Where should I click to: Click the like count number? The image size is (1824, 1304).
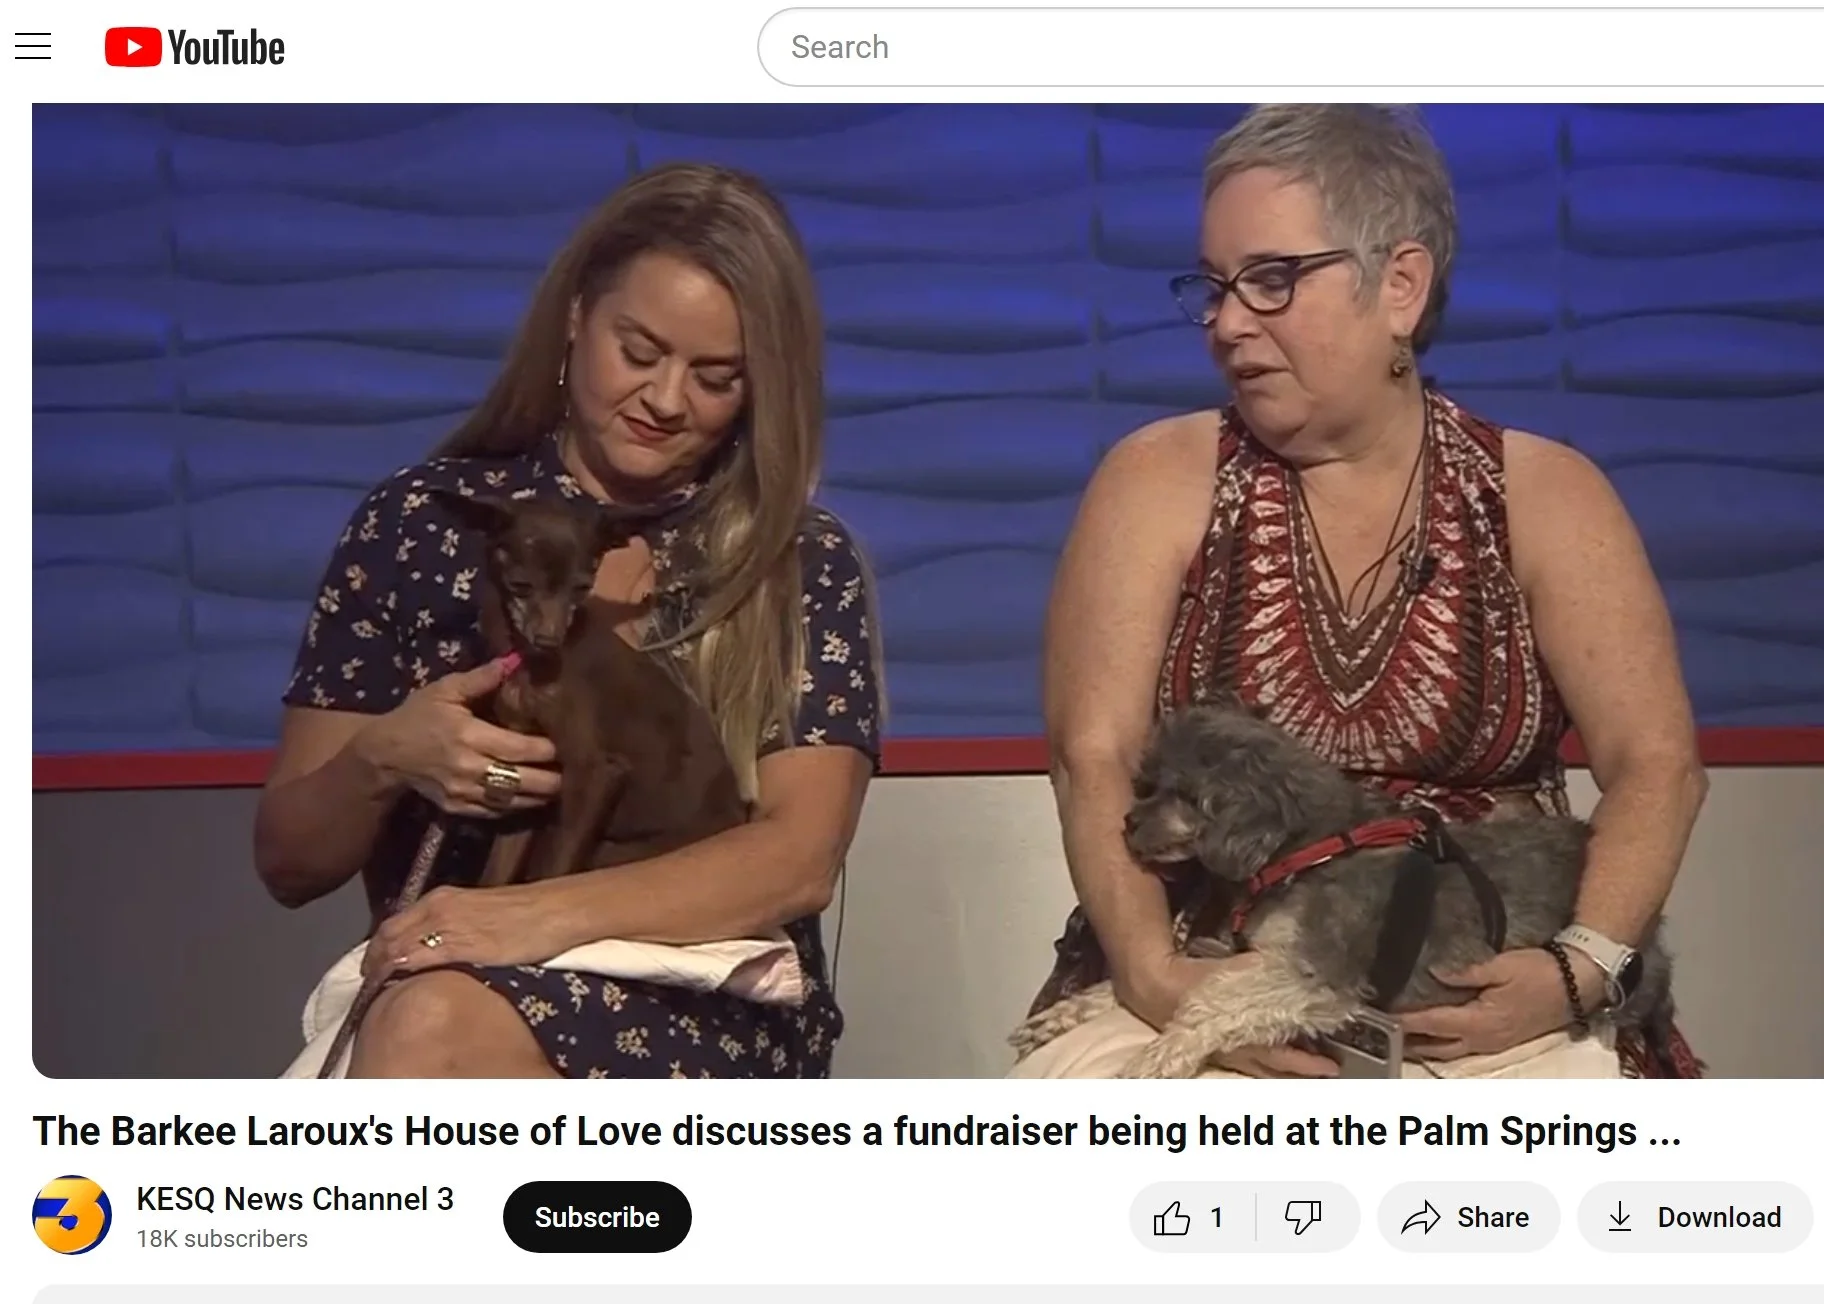1217,1217
